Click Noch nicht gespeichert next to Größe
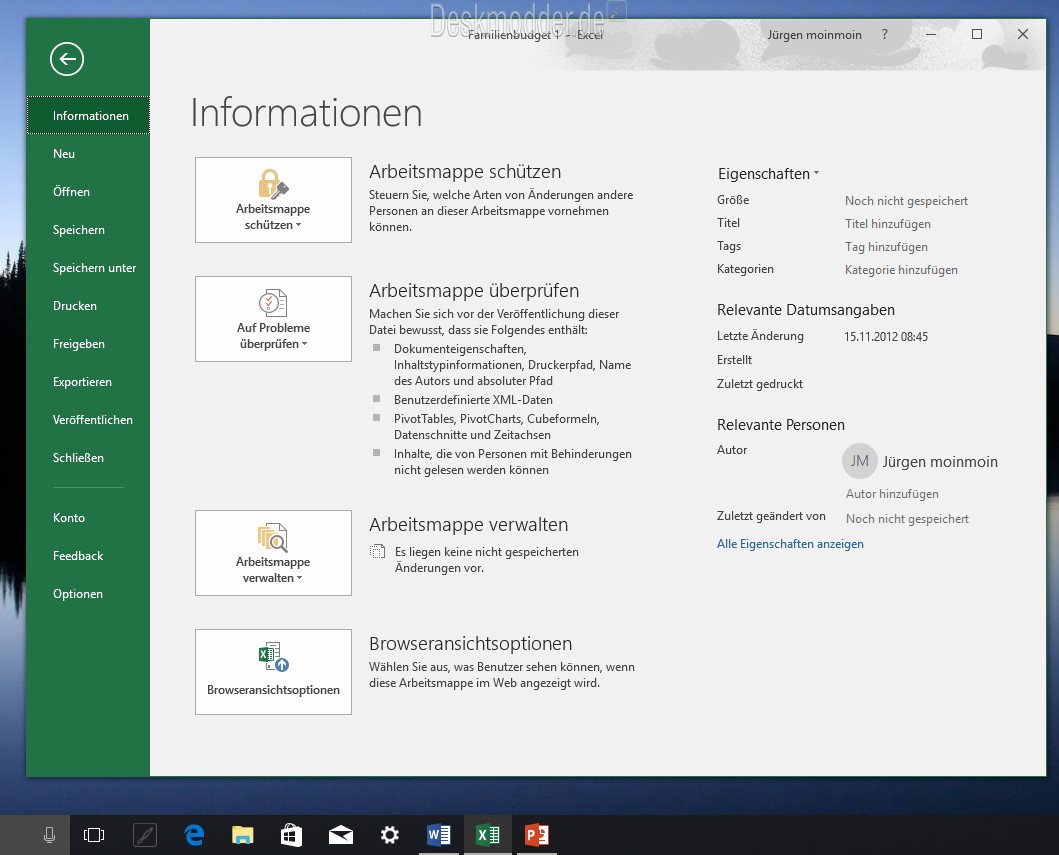The width and height of the screenshot is (1059, 855). coord(906,201)
